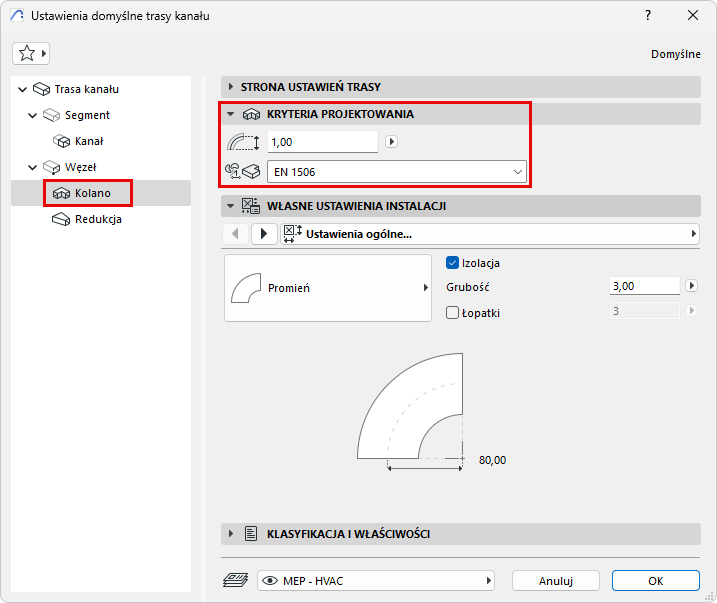Collapse the Kryteria projektowania panel
717x603 pixels.
point(231,114)
